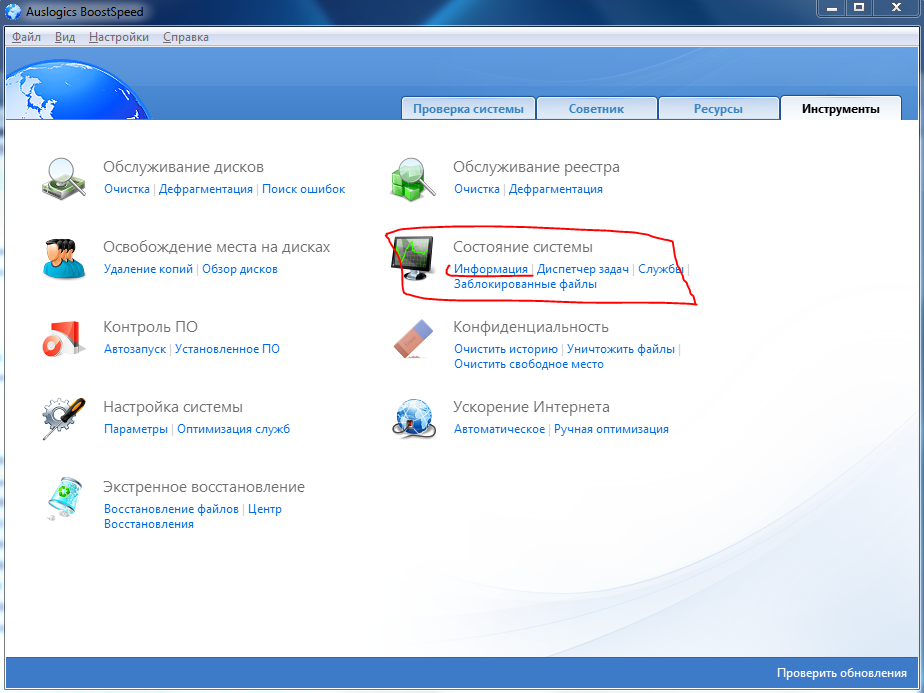
Task: Click the Privacy eraser icon
Action: point(413,338)
